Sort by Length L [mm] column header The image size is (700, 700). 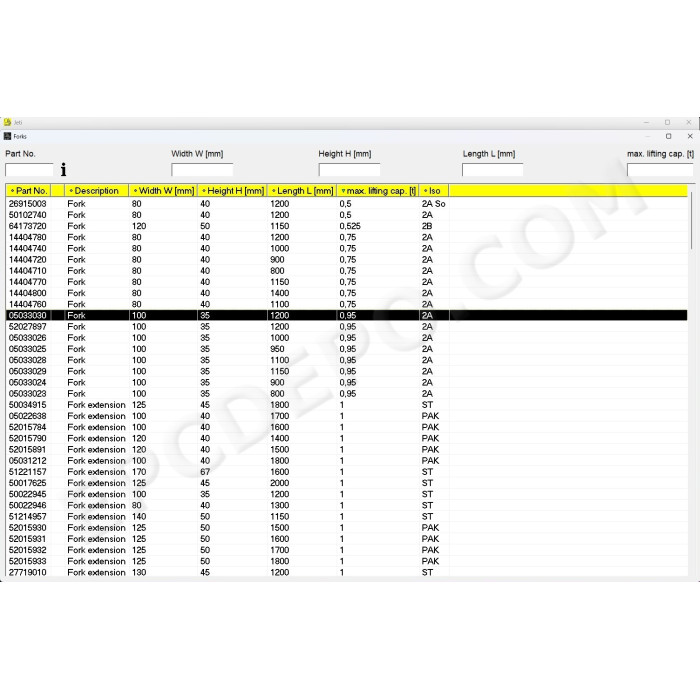tap(302, 191)
